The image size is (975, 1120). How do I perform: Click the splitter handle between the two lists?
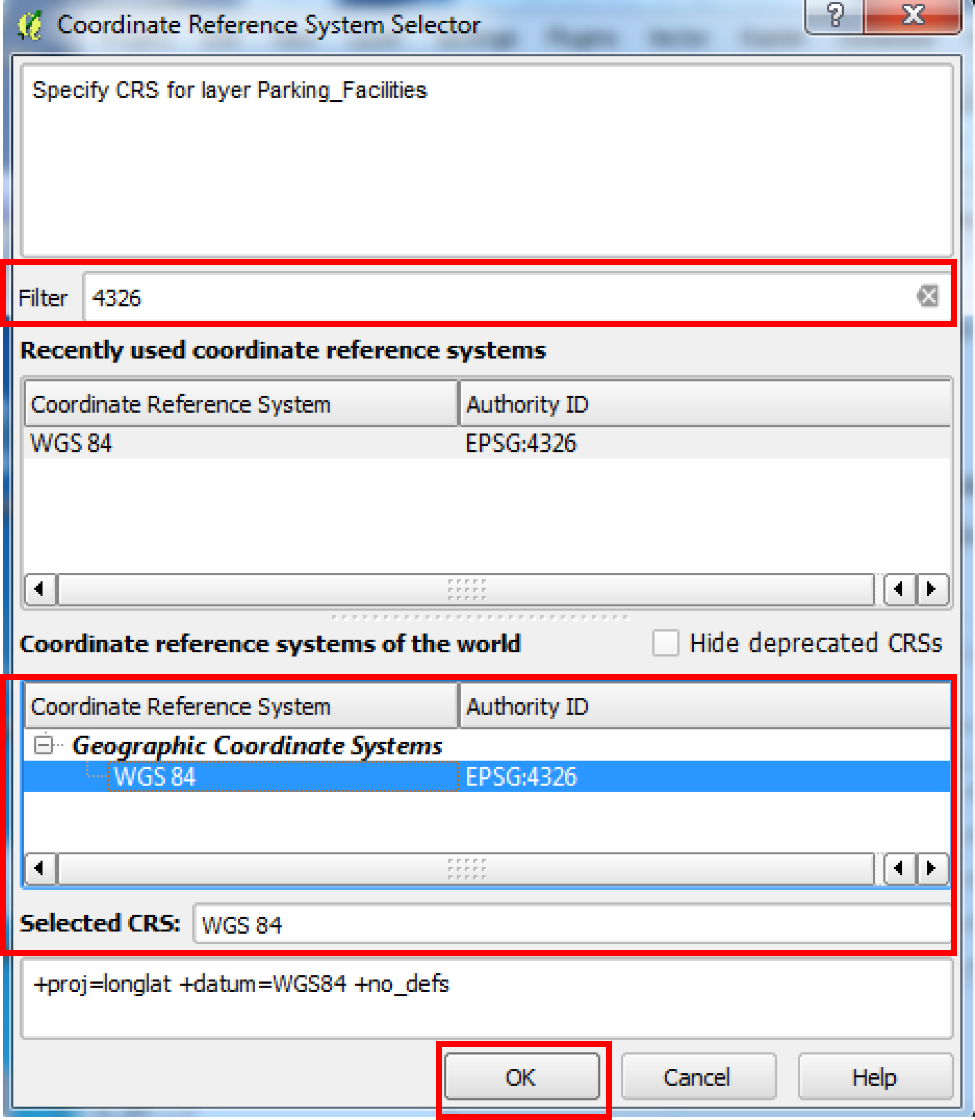[480, 617]
